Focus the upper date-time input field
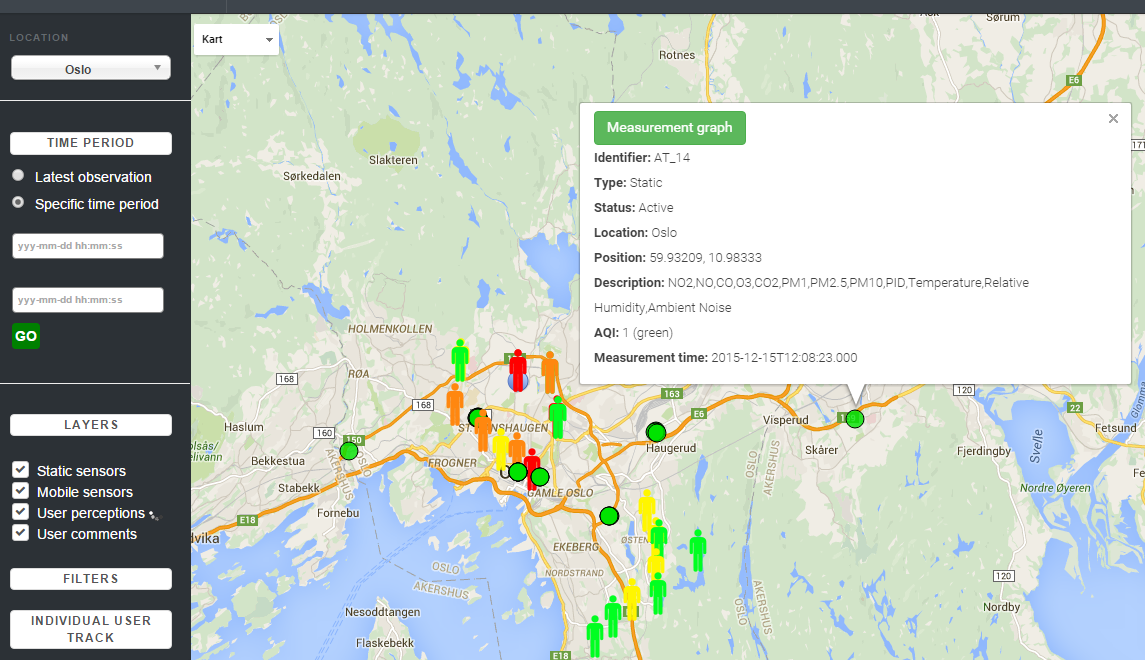Screen dimensions: 1145x660 (88, 246)
